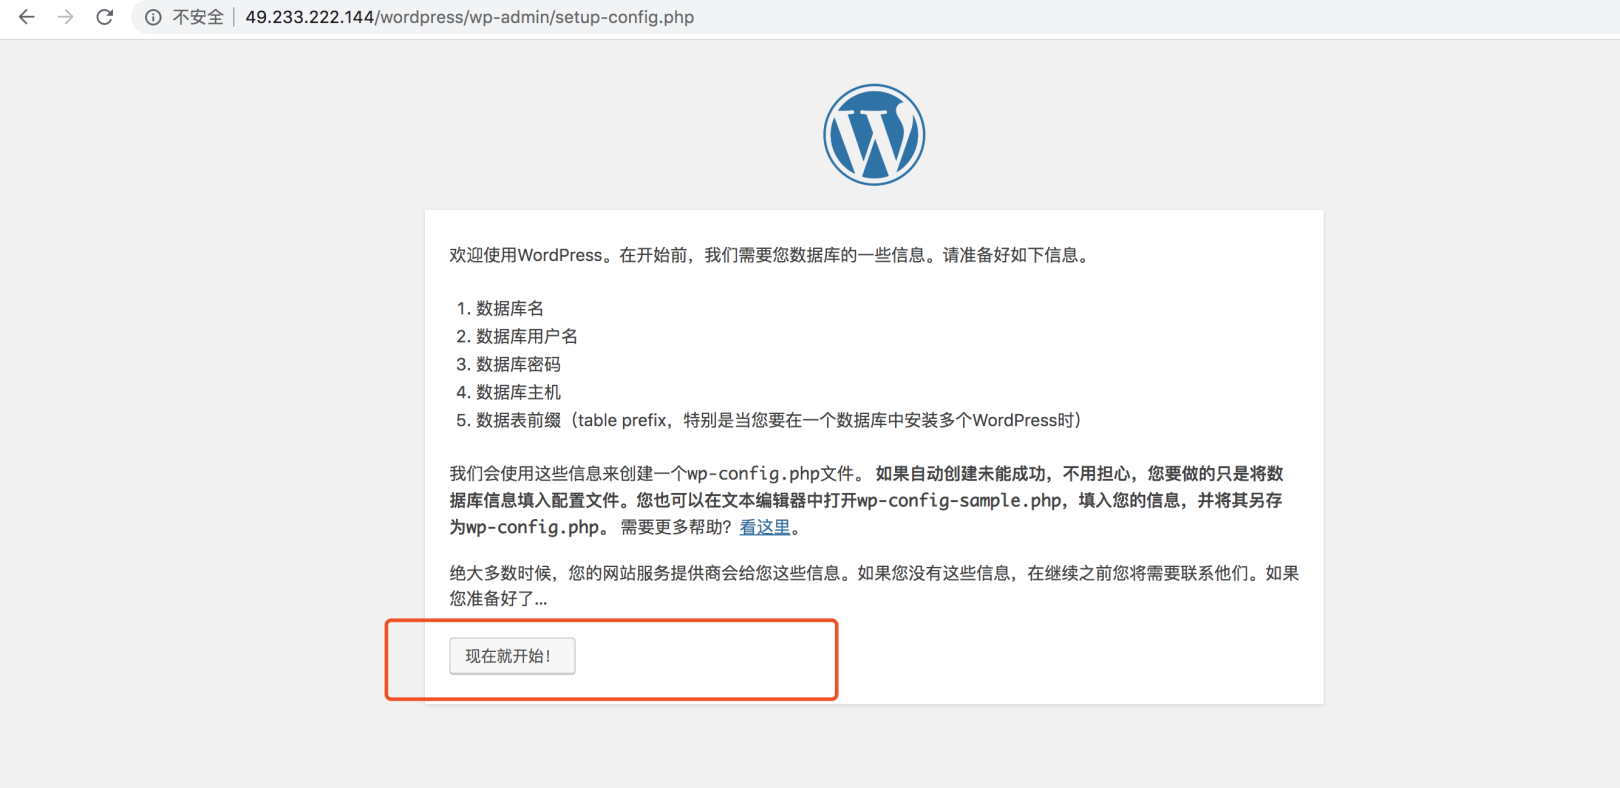
Task: Click list item 数据库用户名
Action: pyautogui.click(x=527, y=336)
